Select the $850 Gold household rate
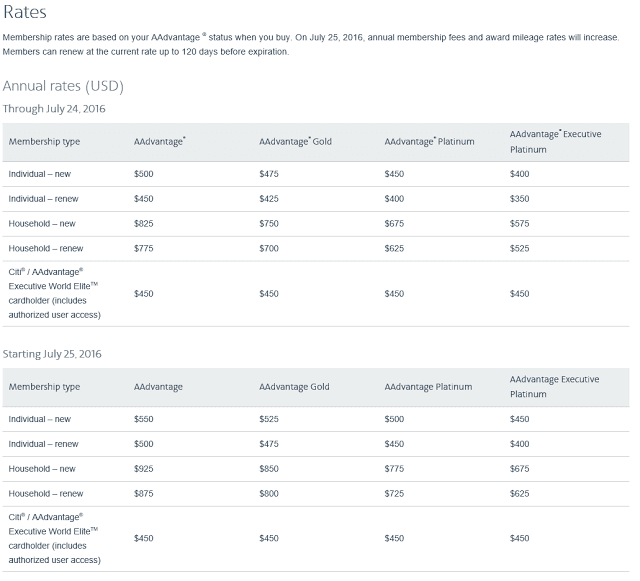 pos(269,468)
